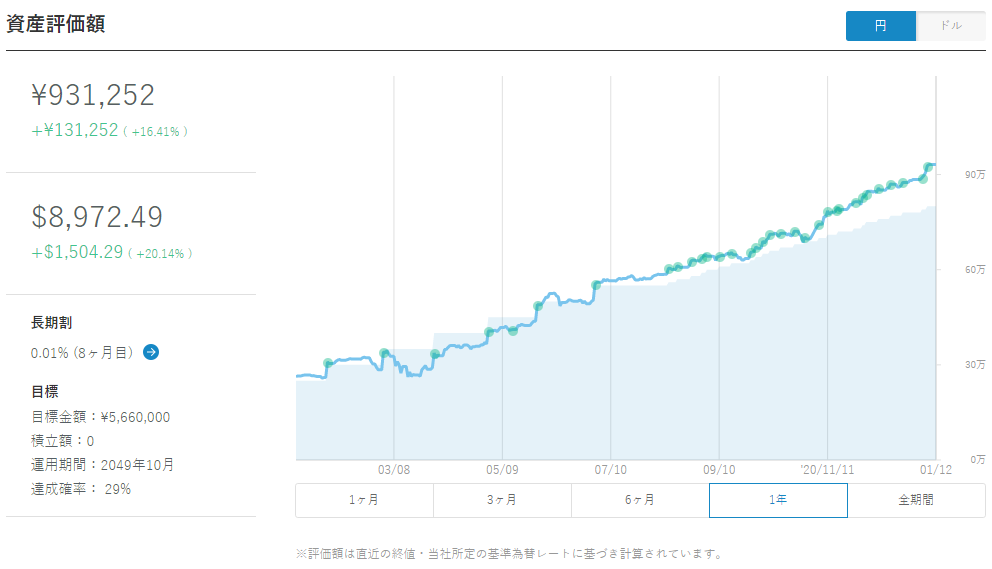Click the latest deposit marker at chart peak
Image resolution: width=992 pixels, height=569 pixels.
tap(928, 167)
